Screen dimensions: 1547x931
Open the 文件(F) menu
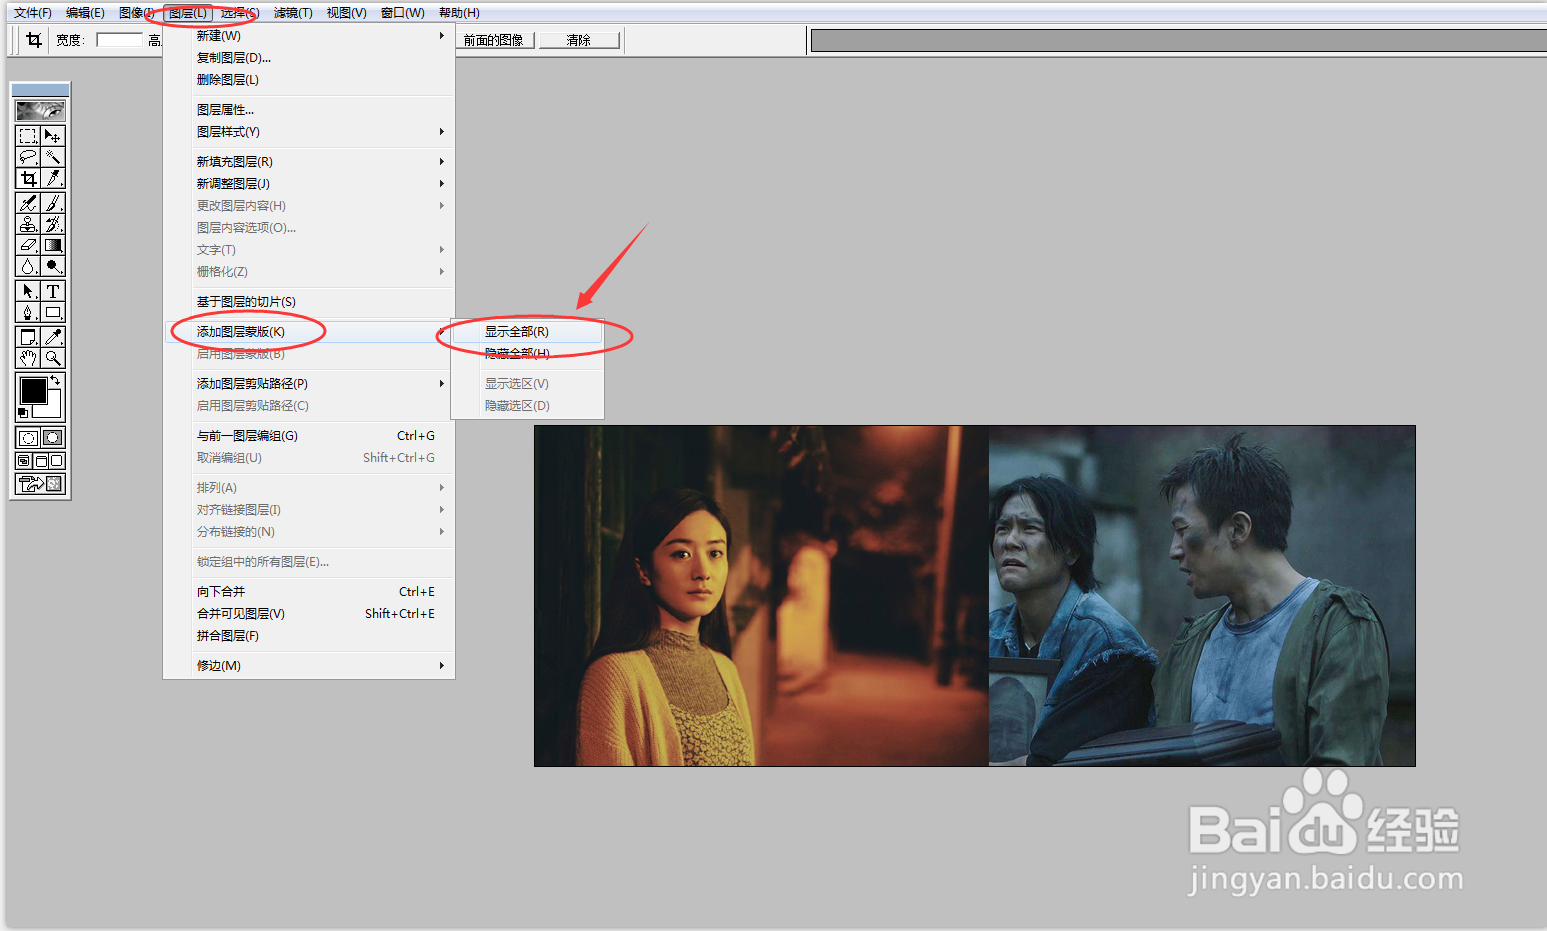pos(33,13)
